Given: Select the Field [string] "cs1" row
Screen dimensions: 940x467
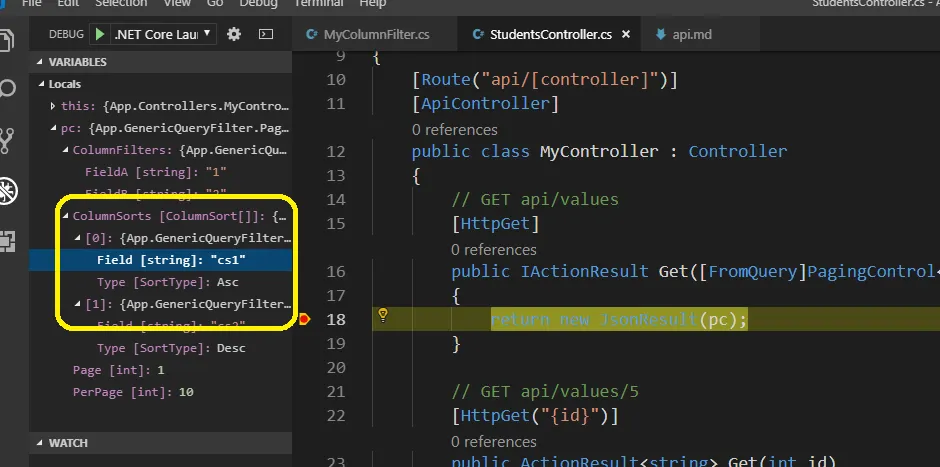Looking at the screenshot, I should coord(161,260).
